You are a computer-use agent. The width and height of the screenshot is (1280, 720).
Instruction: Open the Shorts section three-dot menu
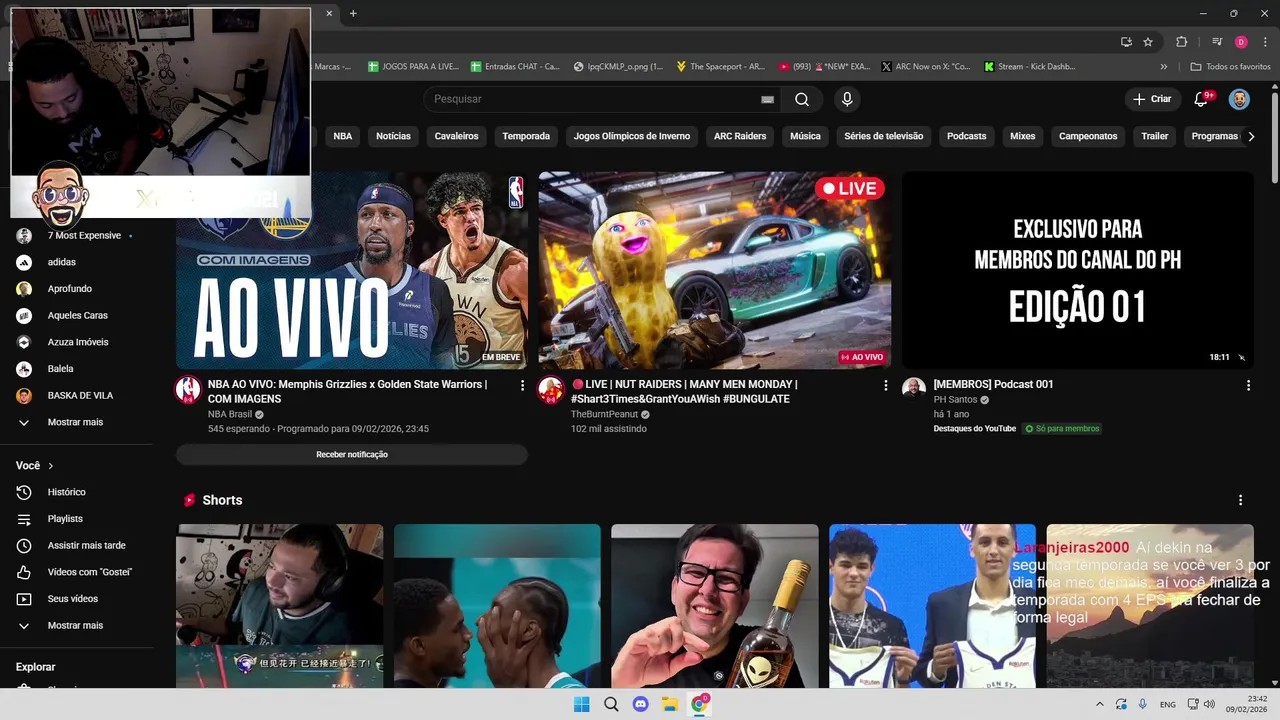1240,500
